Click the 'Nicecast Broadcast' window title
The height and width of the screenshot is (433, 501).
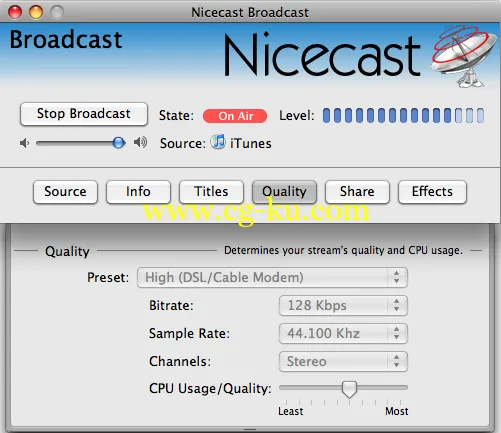click(250, 13)
